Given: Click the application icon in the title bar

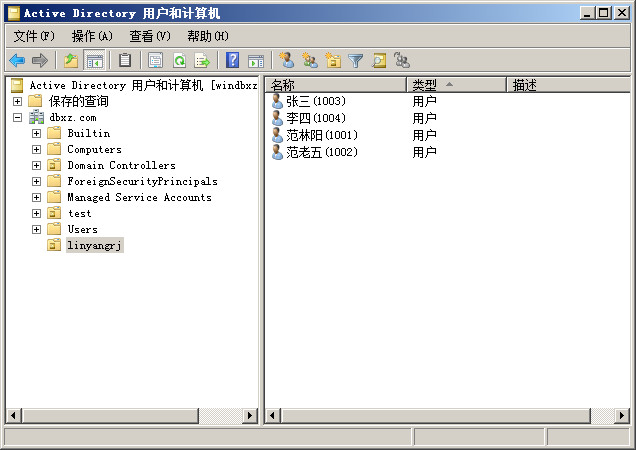Looking at the screenshot, I should 14,13.
